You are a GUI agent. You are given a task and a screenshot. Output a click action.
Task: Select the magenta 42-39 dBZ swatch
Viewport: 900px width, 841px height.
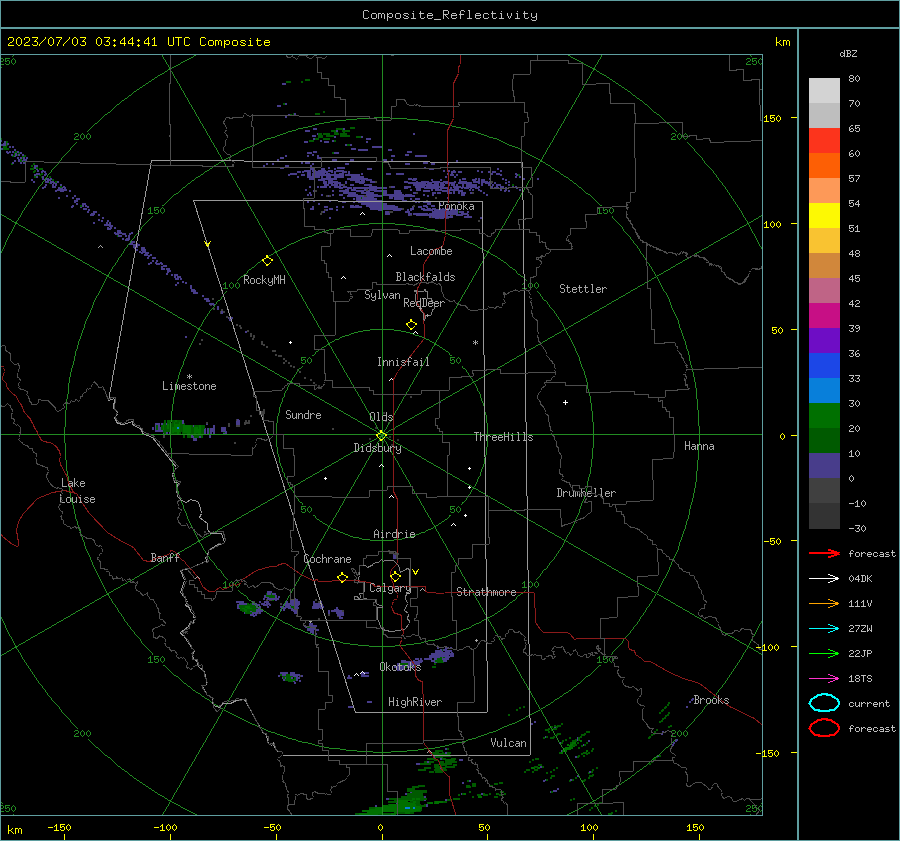pyautogui.click(x=824, y=316)
